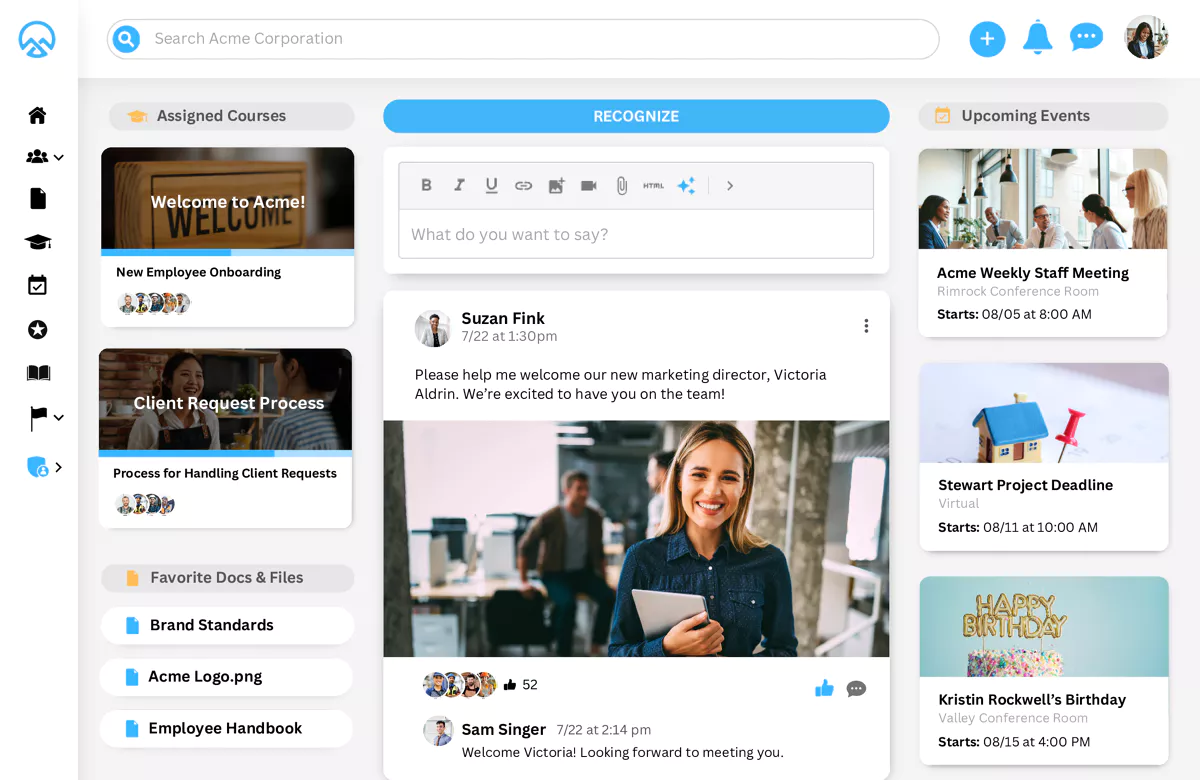Click the New Employee Onboarding progress bar

(227, 253)
